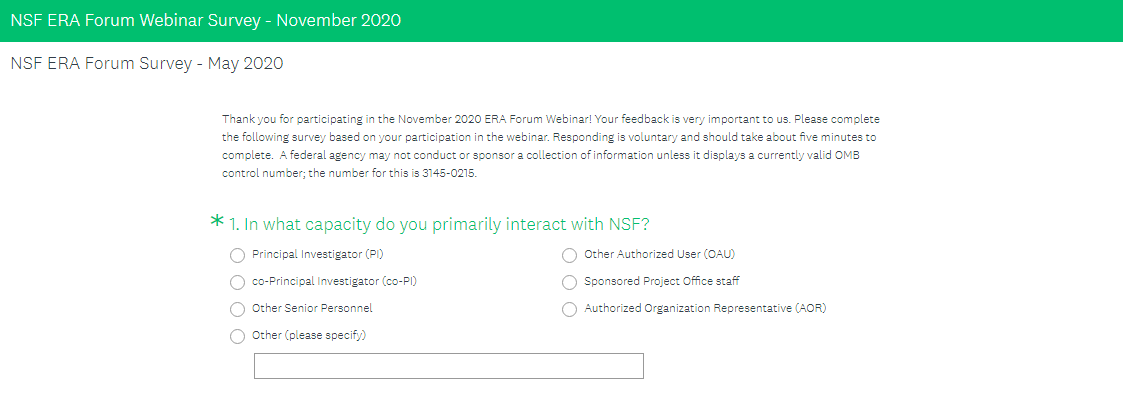
Task: Click the text field under Other (please specify)
Action: 449,365
